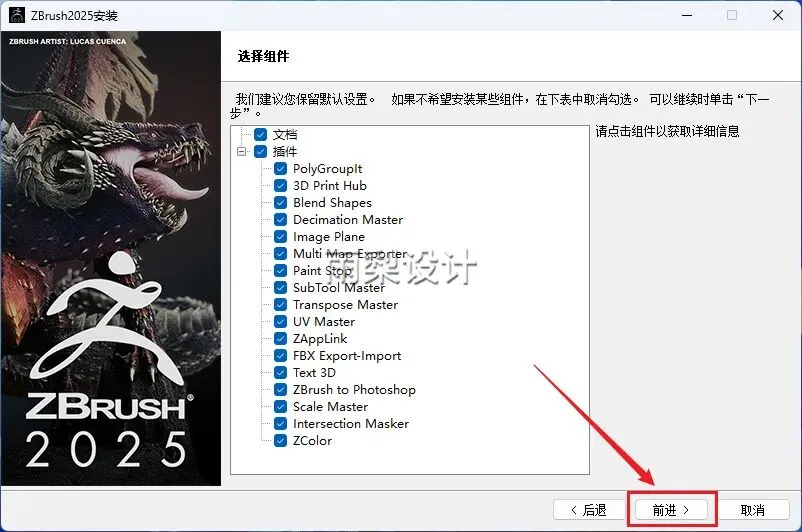Uncheck the 插件 parent checkbox

[260, 151]
